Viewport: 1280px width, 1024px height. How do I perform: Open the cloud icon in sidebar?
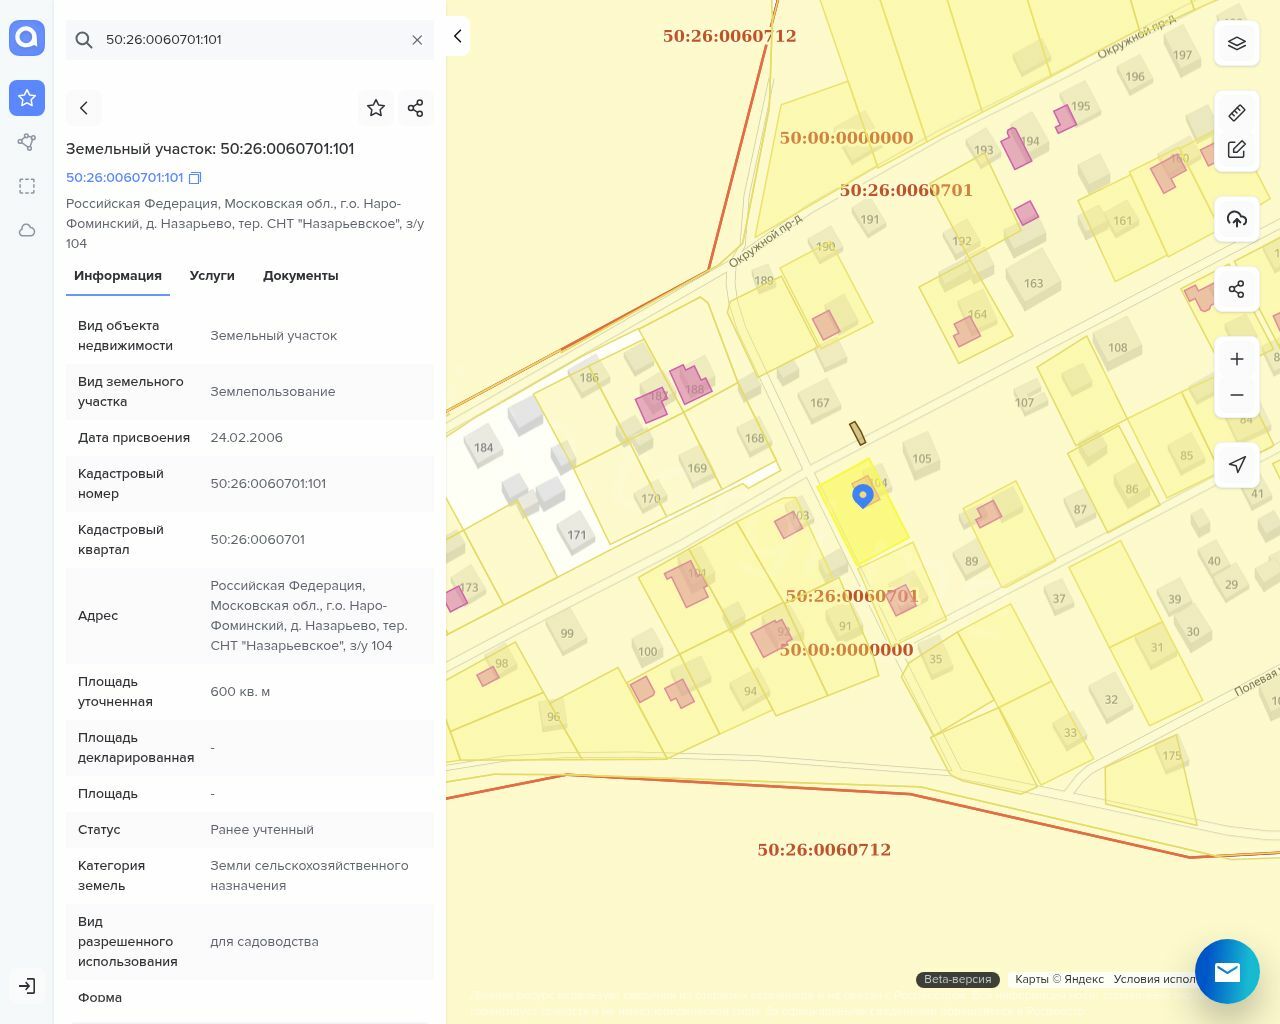(x=27, y=230)
